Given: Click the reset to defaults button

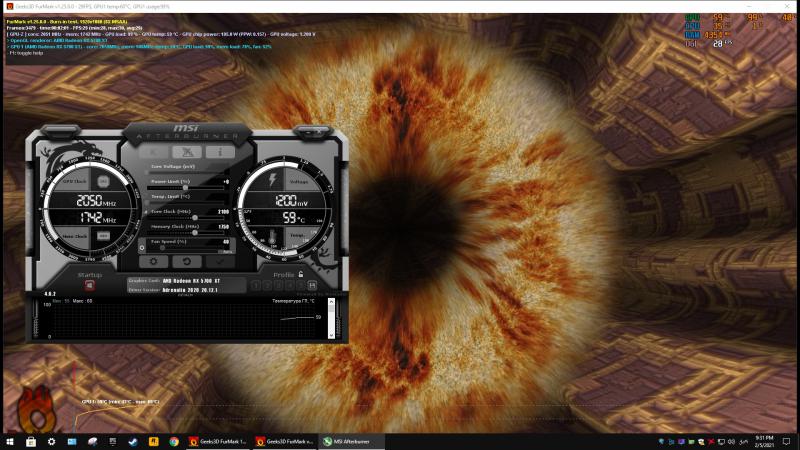Looking at the screenshot, I should click(187, 261).
